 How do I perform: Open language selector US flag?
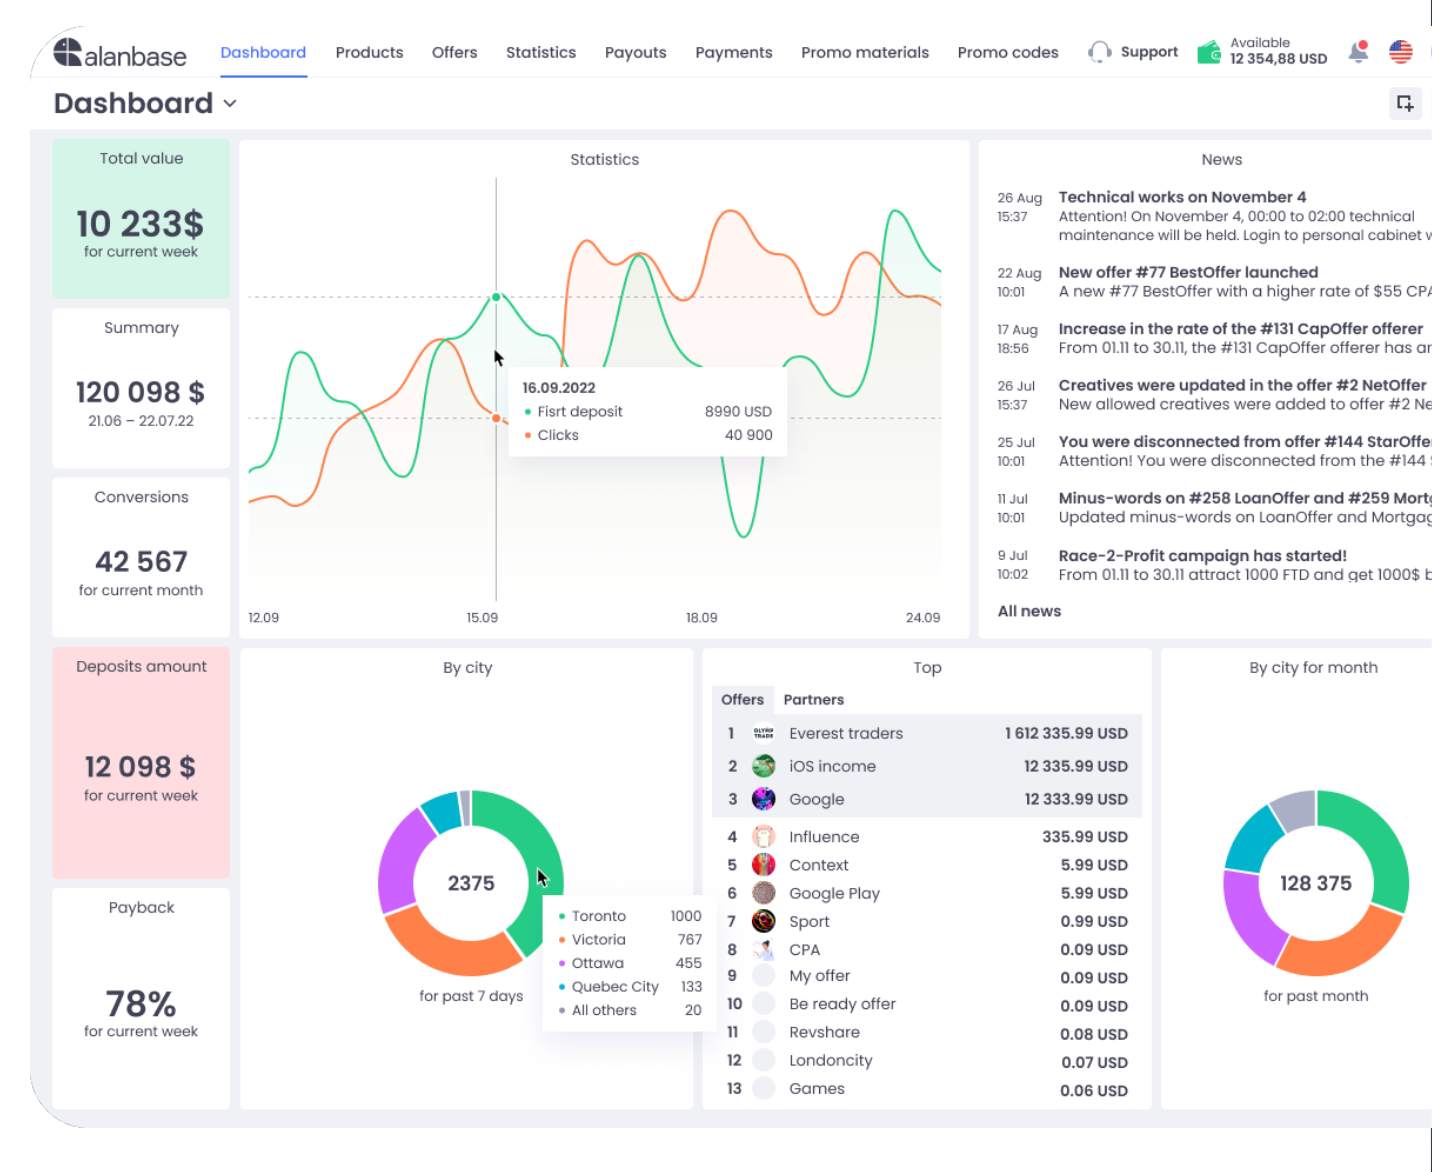pos(1401,52)
